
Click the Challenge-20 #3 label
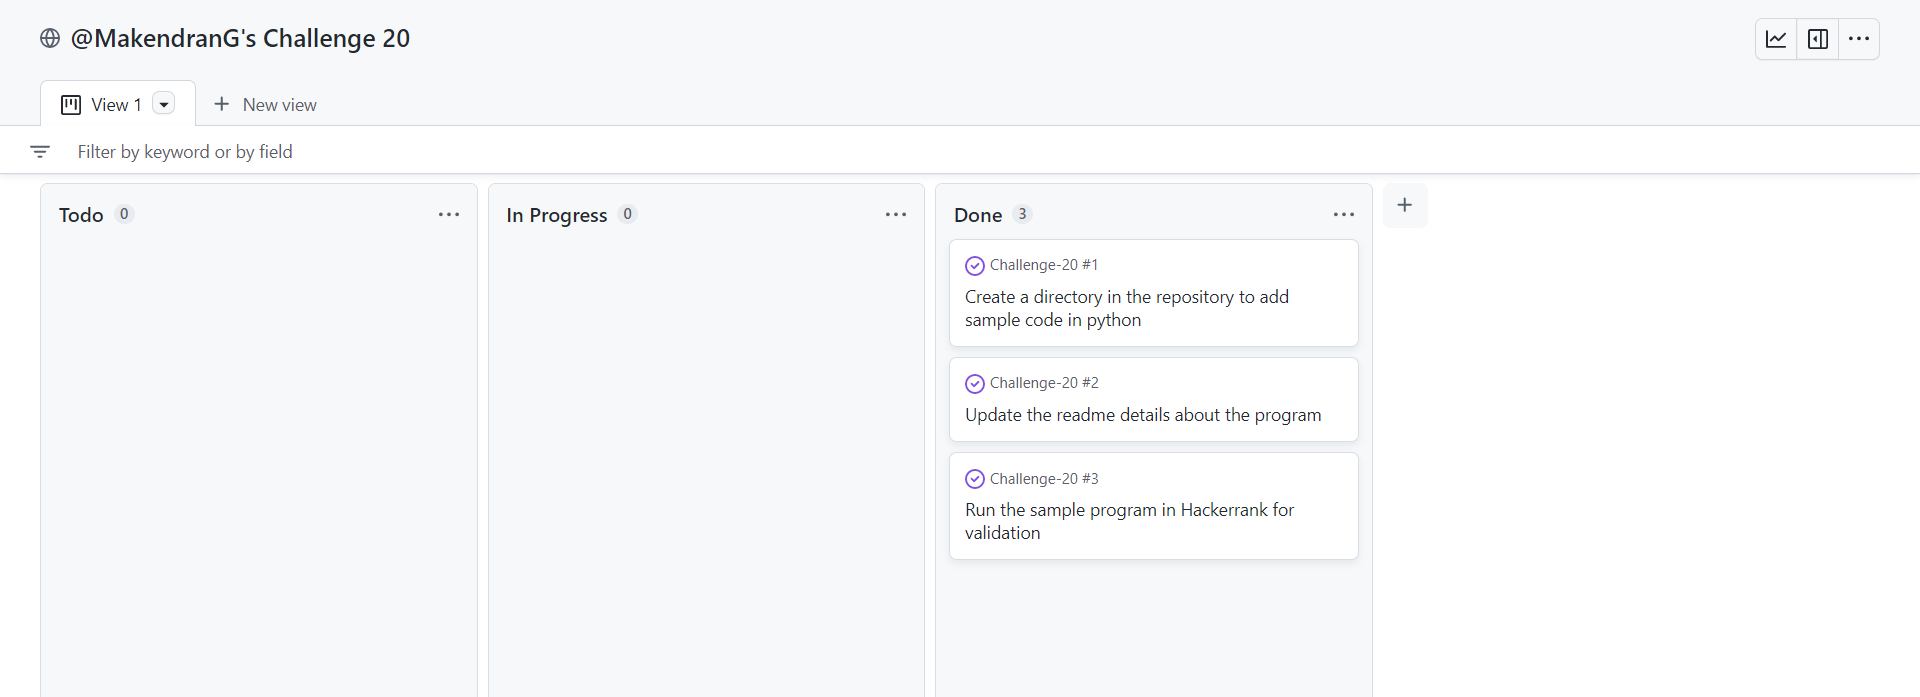pyautogui.click(x=1044, y=479)
